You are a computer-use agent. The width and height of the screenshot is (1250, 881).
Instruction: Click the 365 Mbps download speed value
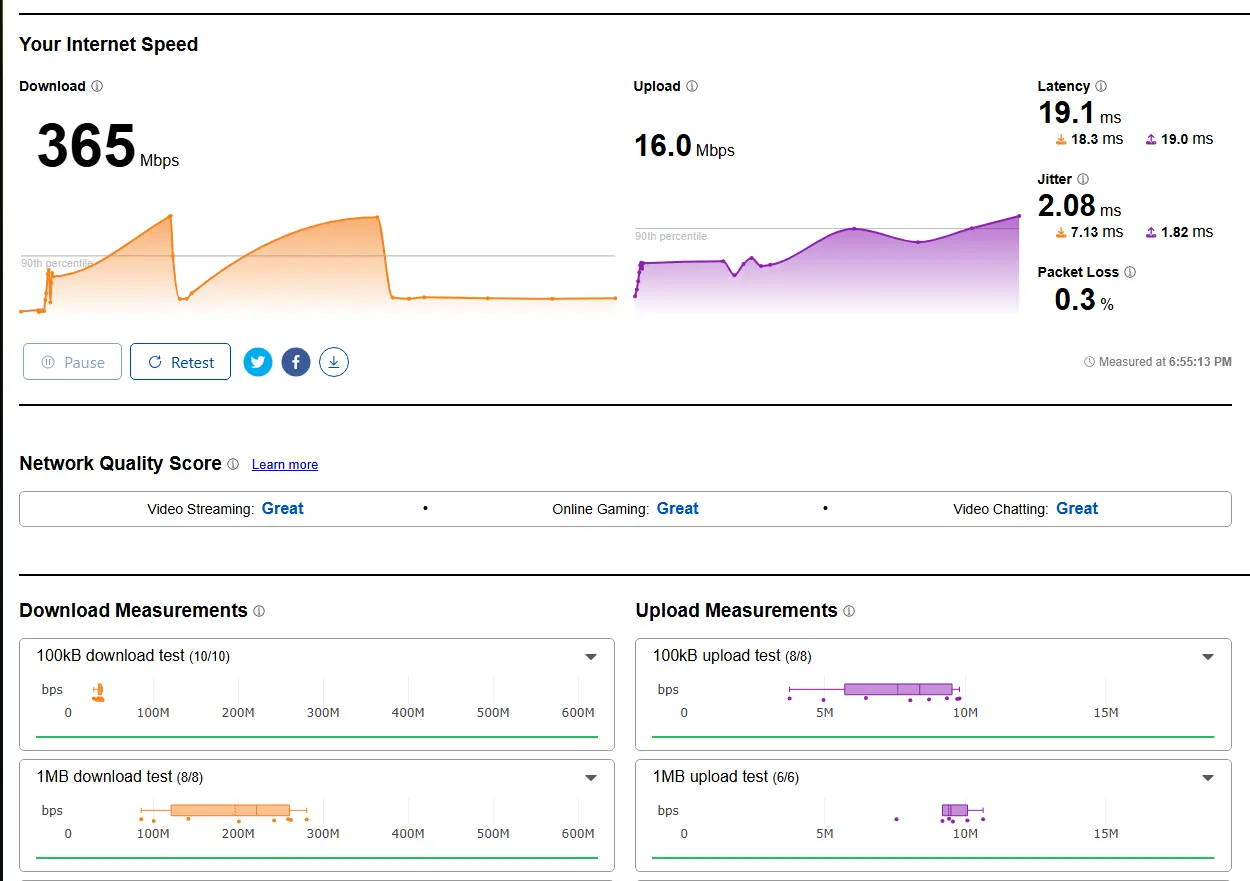pyautogui.click(x=108, y=147)
